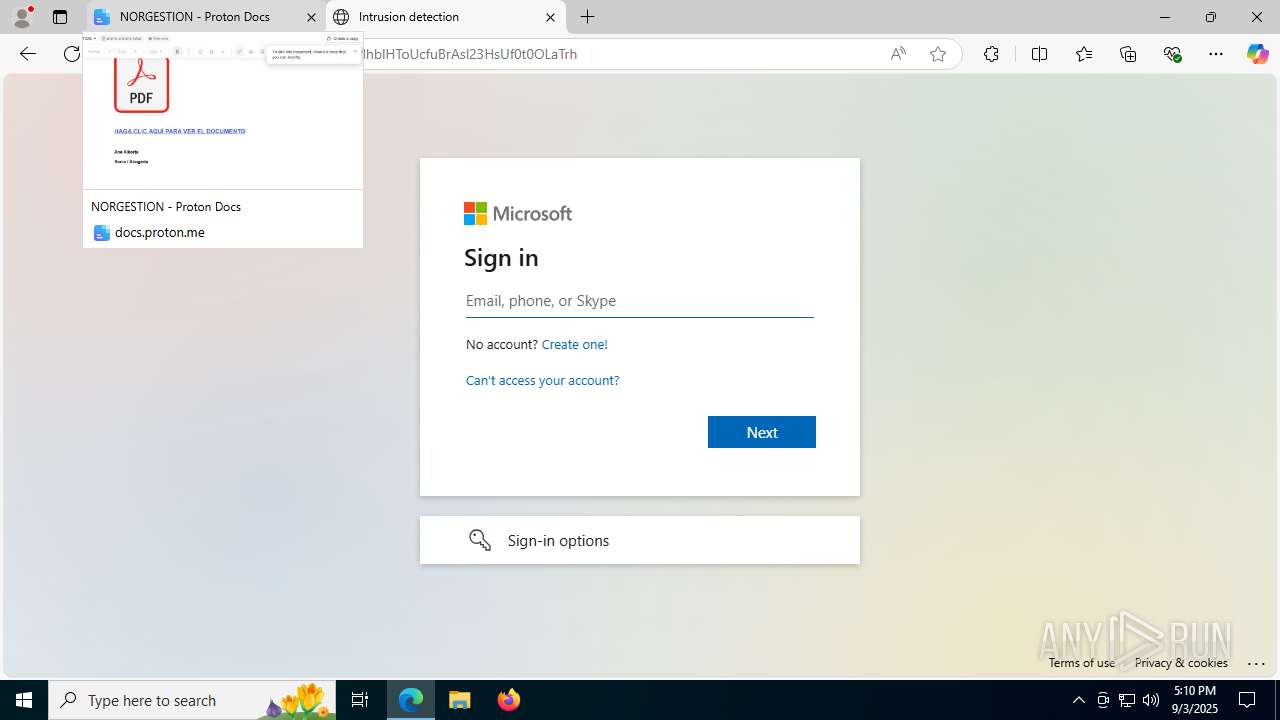This screenshot has height=720, width=1280.
Task: Reload the current page
Action: 72,54
